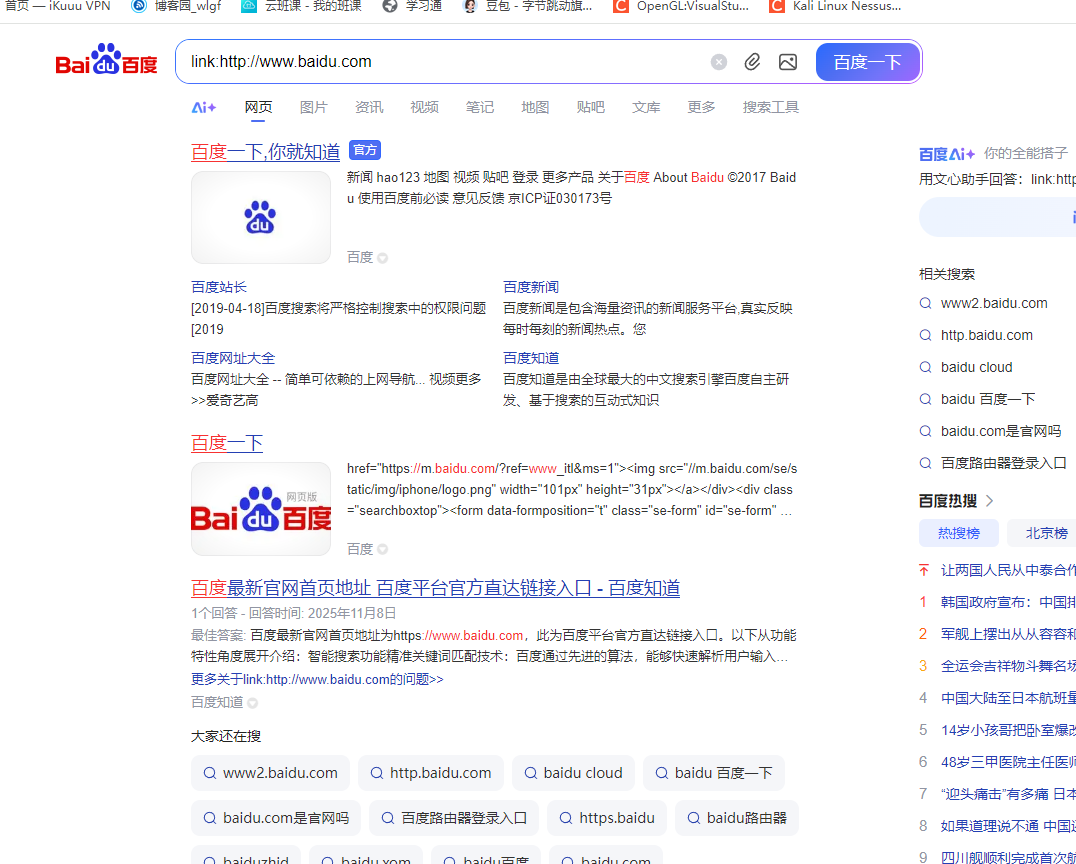
Task: Open image search via the camera icon
Action: point(787,61)
